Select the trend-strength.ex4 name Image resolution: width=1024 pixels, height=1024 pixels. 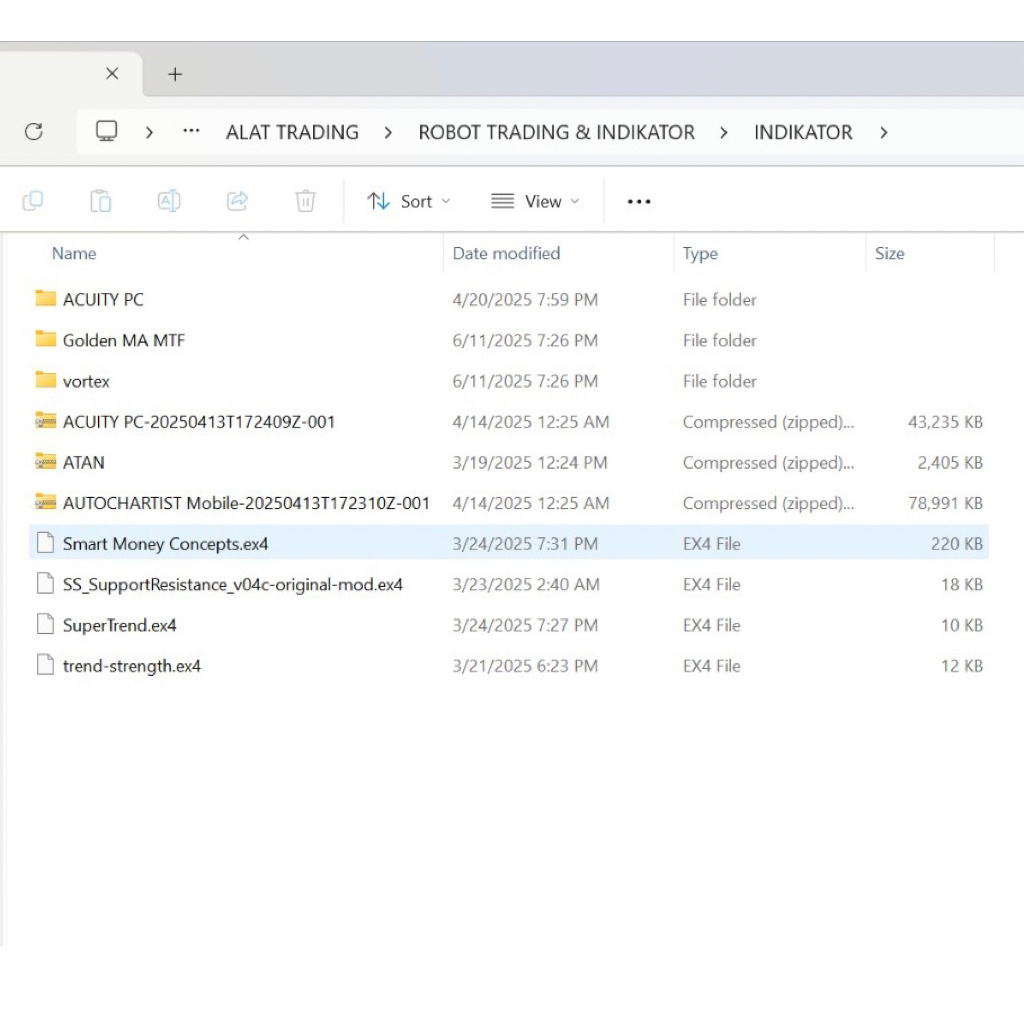click(131, 666)
